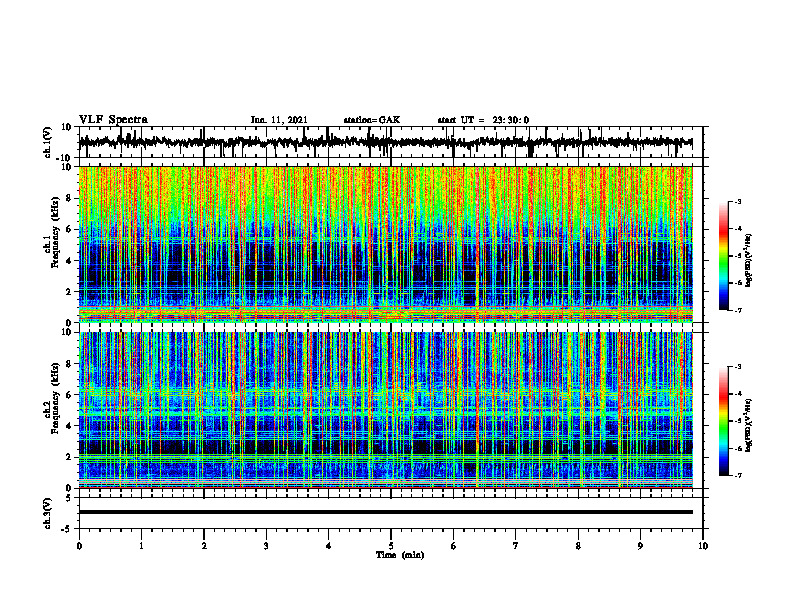Click the "-7" tick on lower color bar
The width and height of the screenshot is (792, 612).
(x=737, y=475)
